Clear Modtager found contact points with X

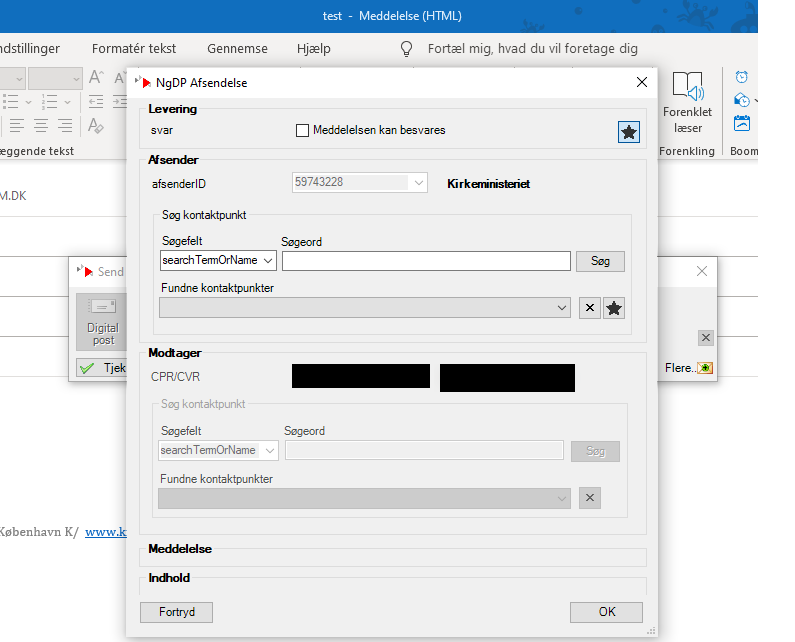[x=590, y=498]
